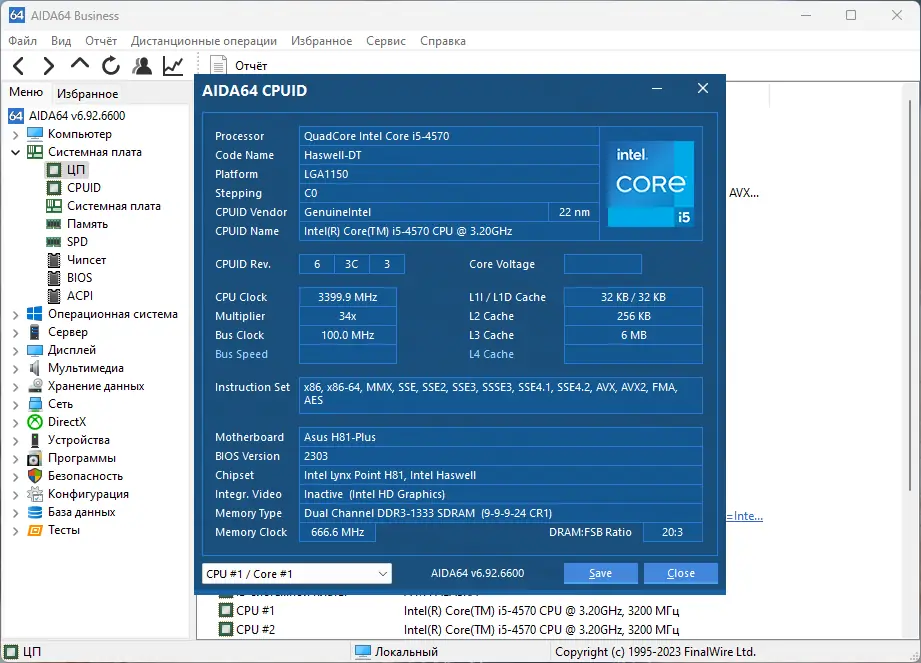This screenshot has width=921, height=663.
Task: Open the Файл menu
Action: pos(22,41)
